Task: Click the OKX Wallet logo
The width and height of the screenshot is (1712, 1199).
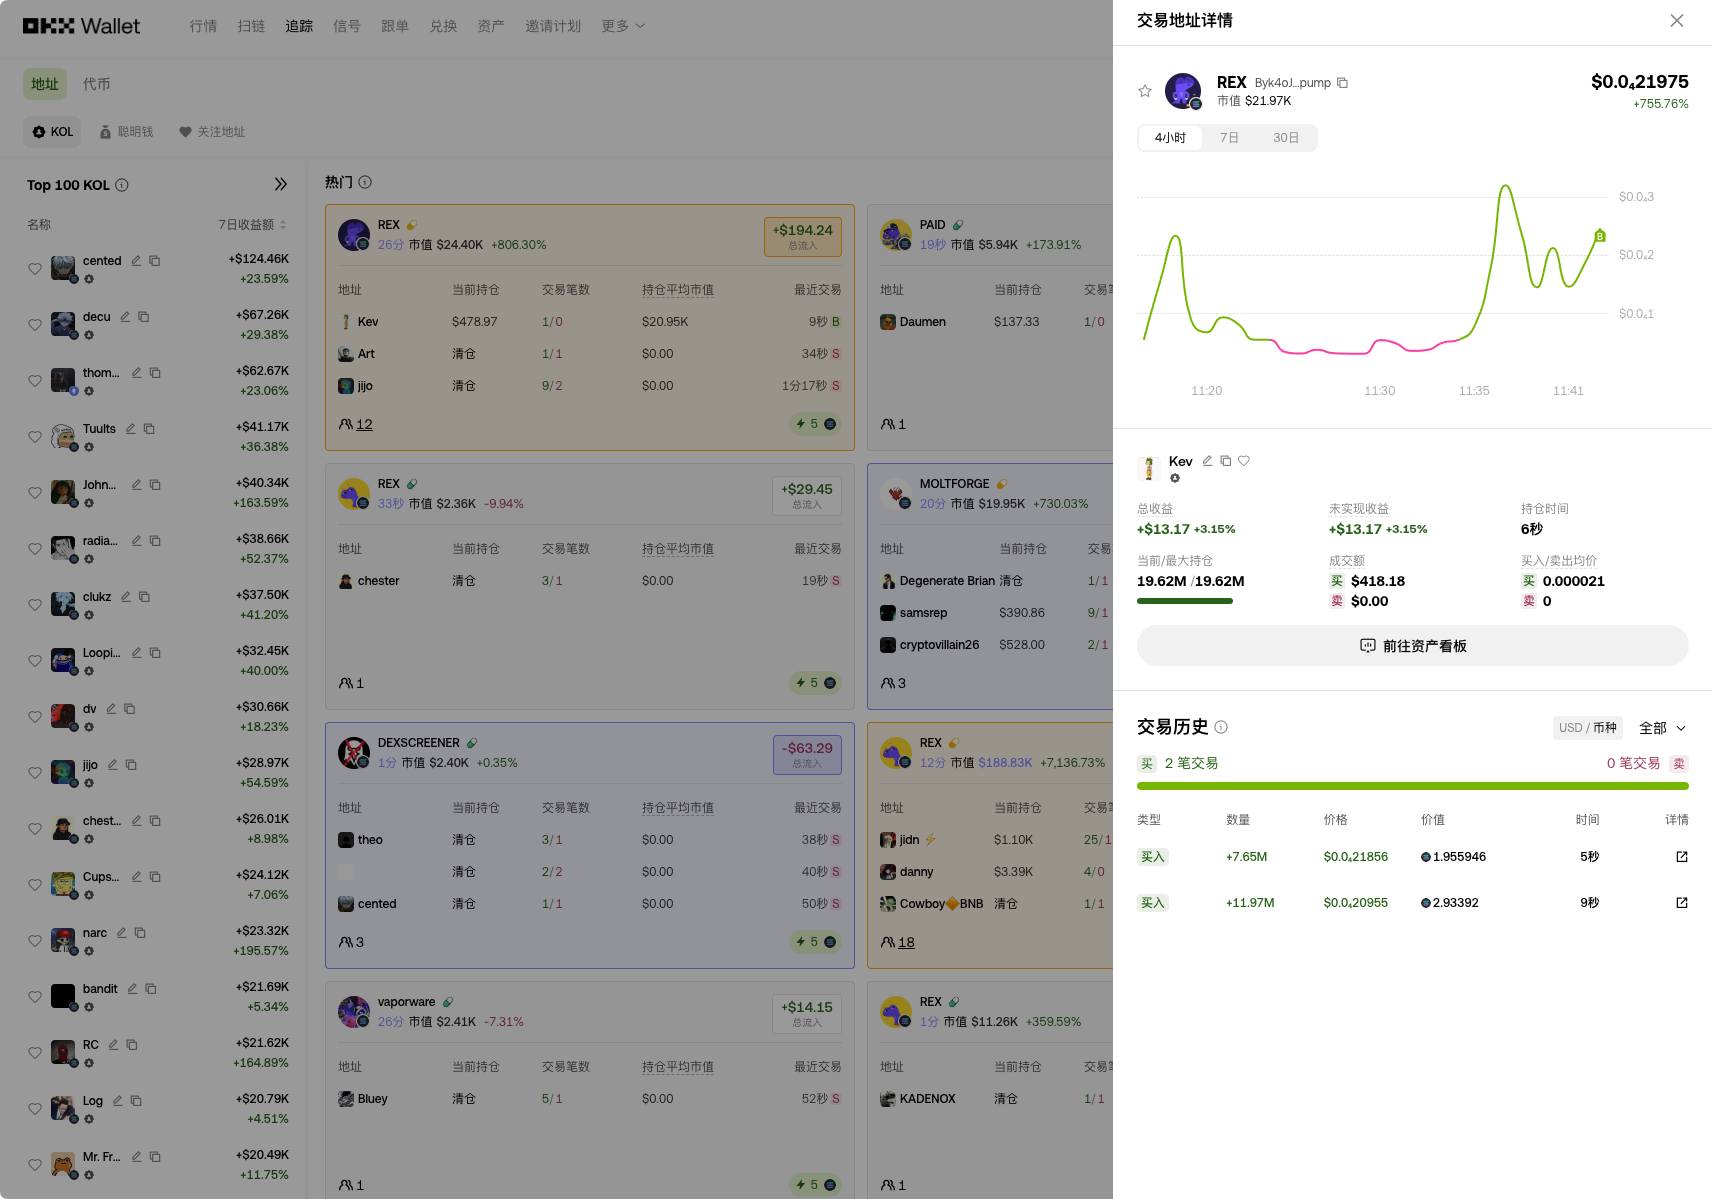Action: tap(81, 25)
